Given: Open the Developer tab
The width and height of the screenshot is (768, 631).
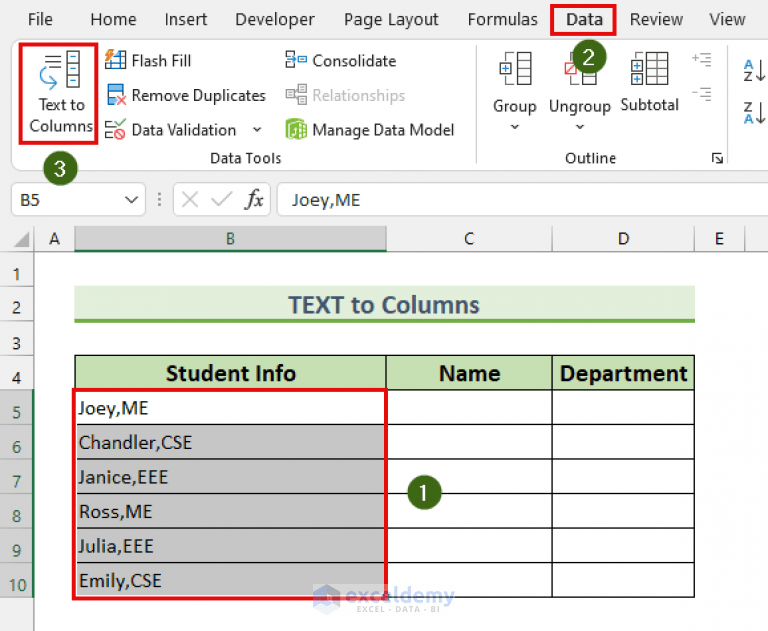Looking at the screenshot, I should point(275,20).
